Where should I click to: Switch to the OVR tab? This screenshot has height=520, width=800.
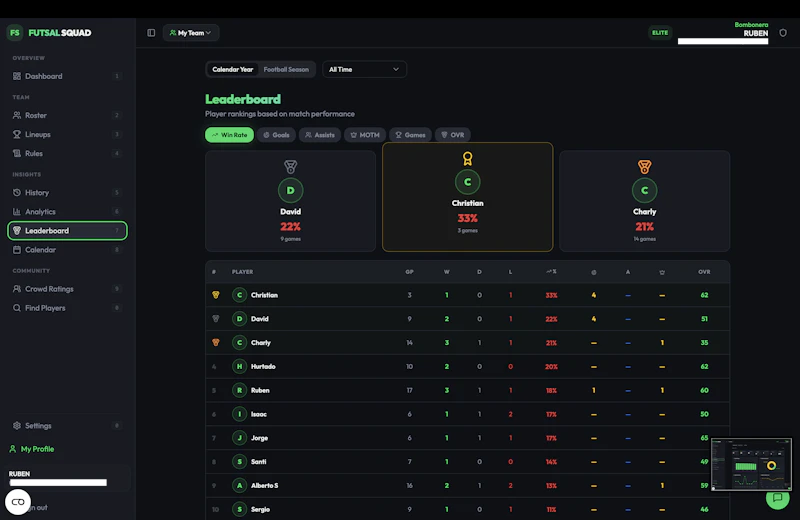click(453, 135)
